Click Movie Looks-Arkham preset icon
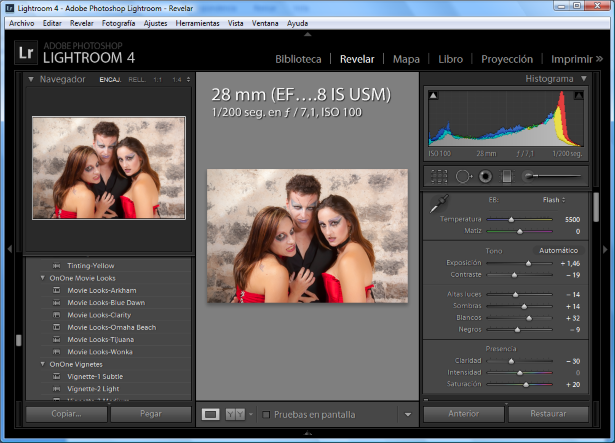615x443 pixels. pyautogui.click(x=56, y=290)
